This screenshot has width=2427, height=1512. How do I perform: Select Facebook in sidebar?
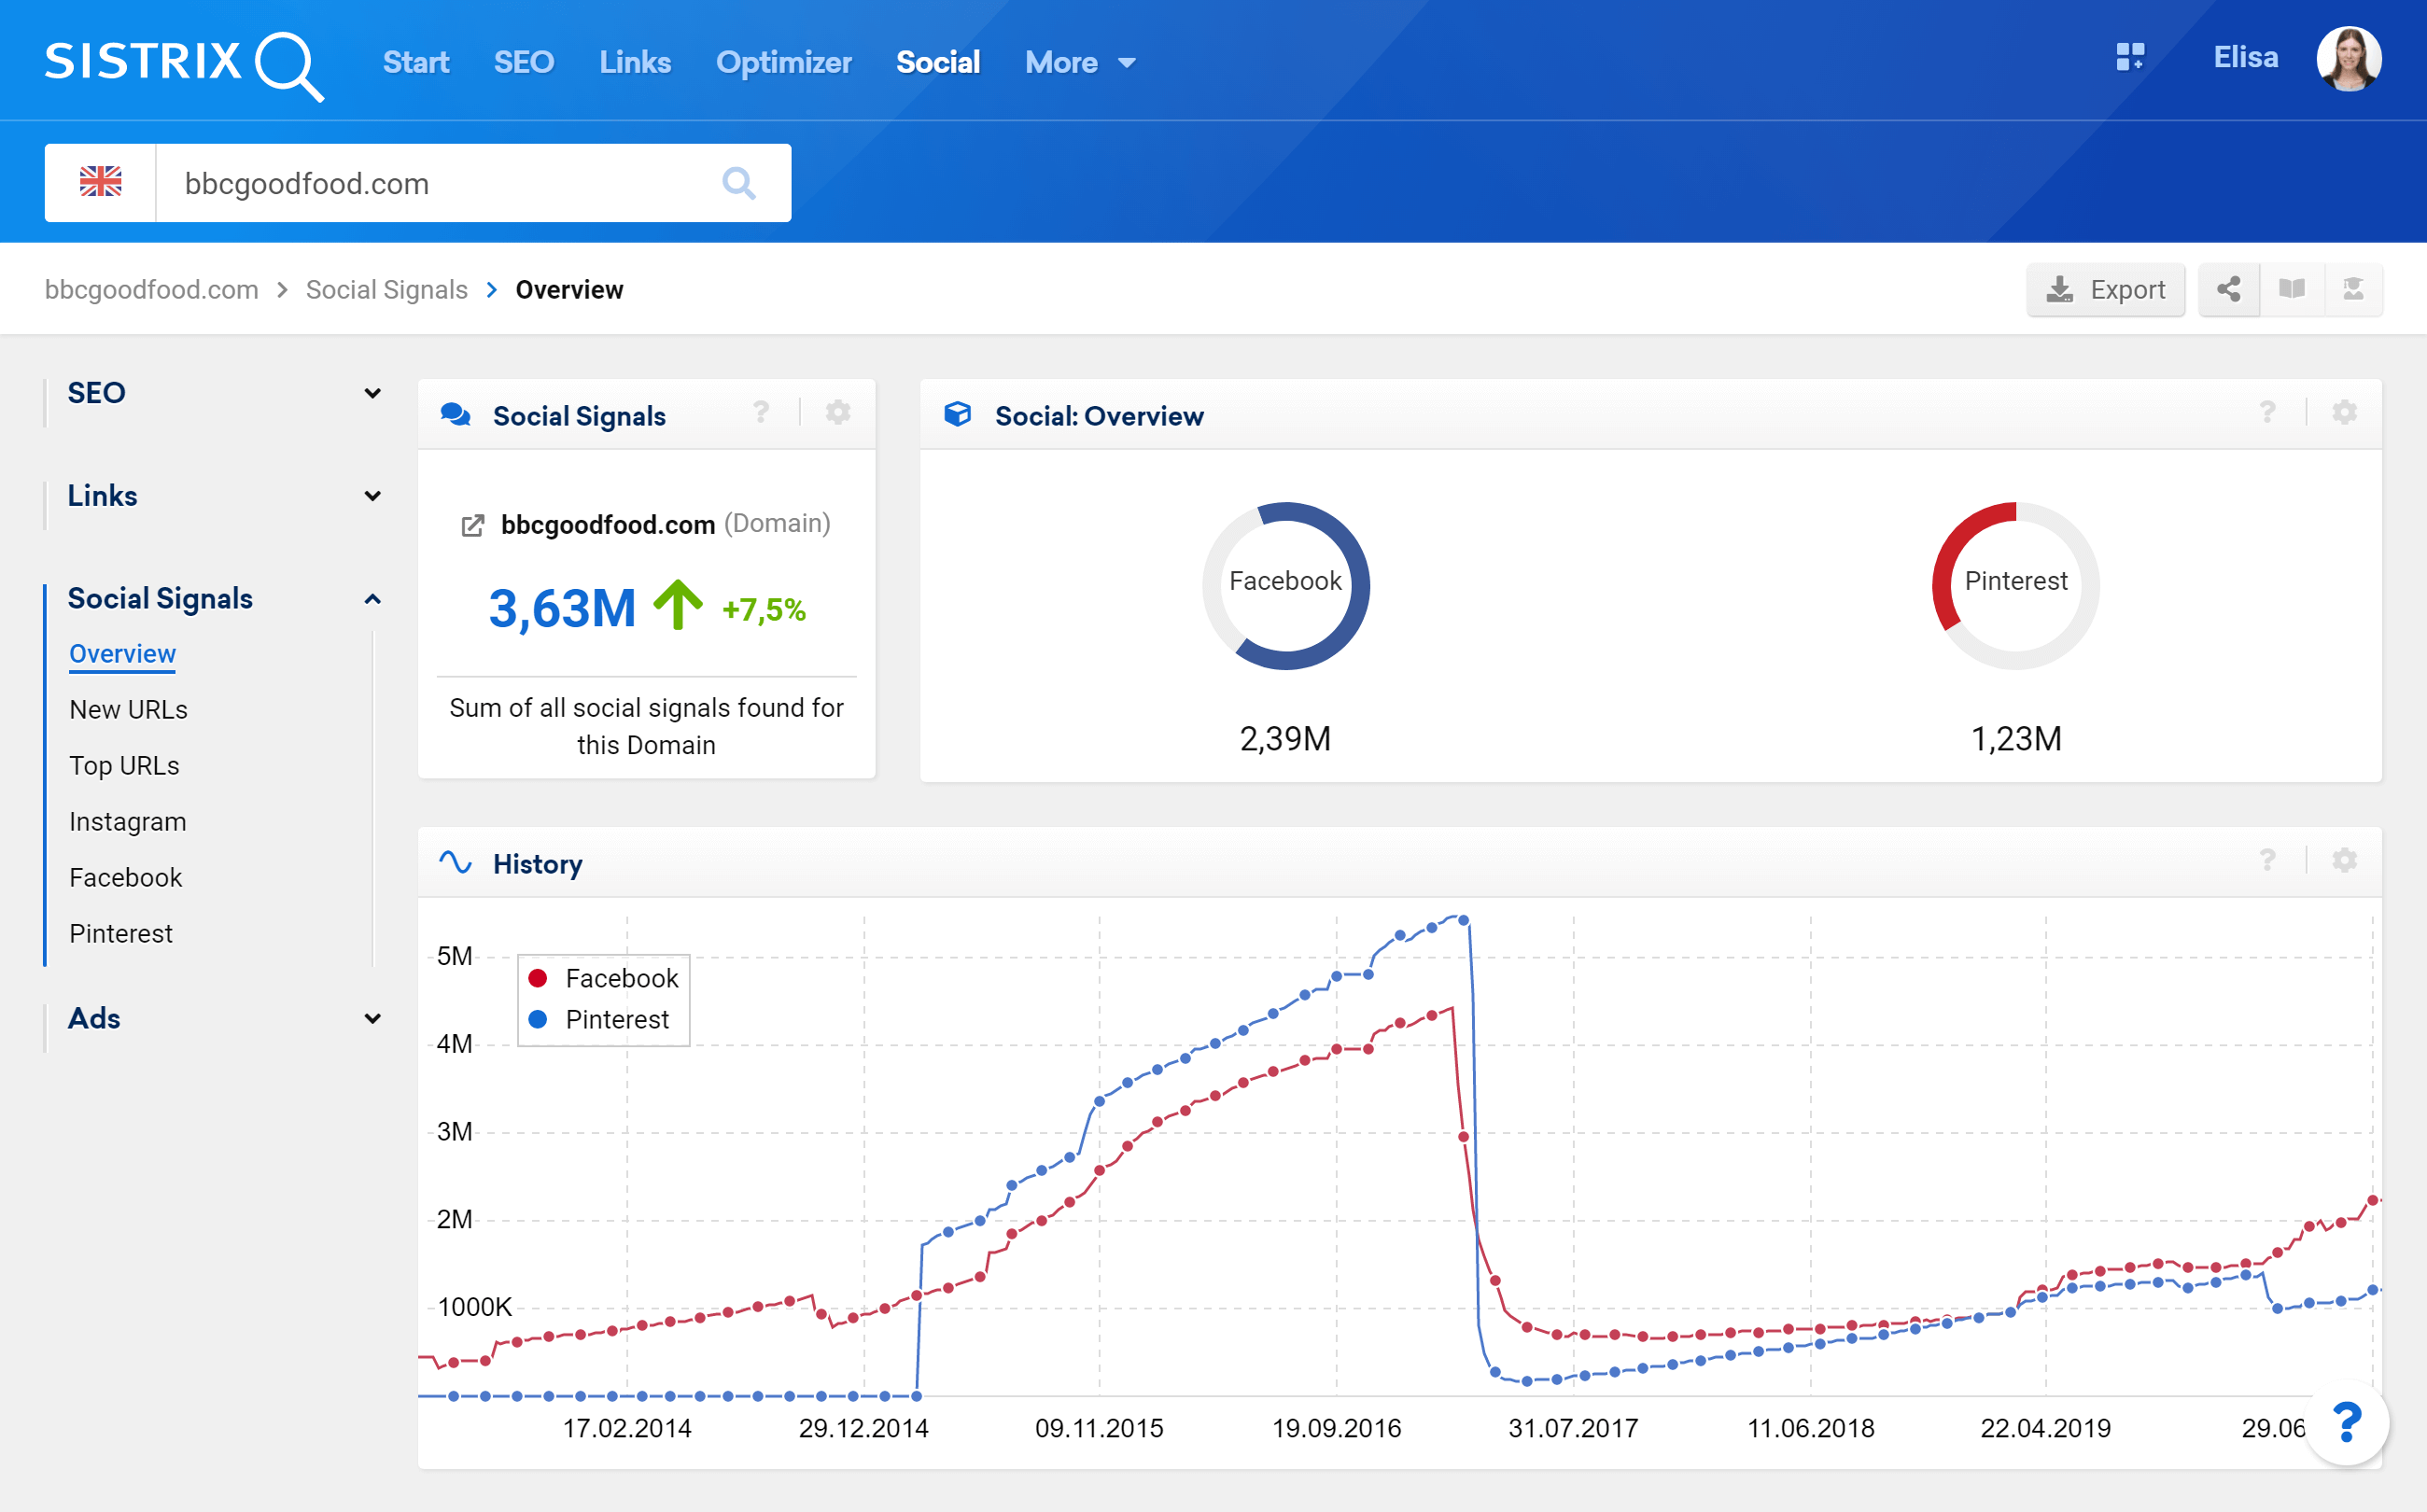click(126, 878)
